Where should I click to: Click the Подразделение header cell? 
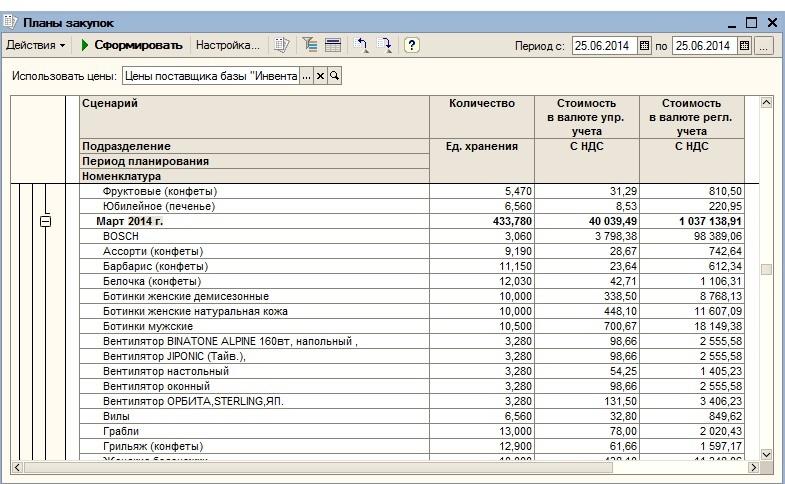coord(254,146)
